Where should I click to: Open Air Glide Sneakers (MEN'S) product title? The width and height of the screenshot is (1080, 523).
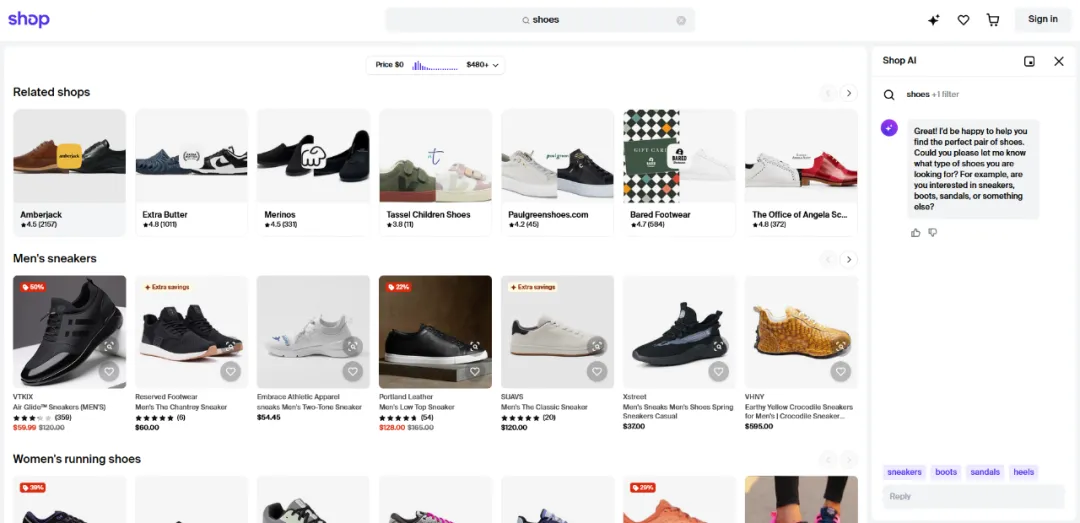pos(59,407)
